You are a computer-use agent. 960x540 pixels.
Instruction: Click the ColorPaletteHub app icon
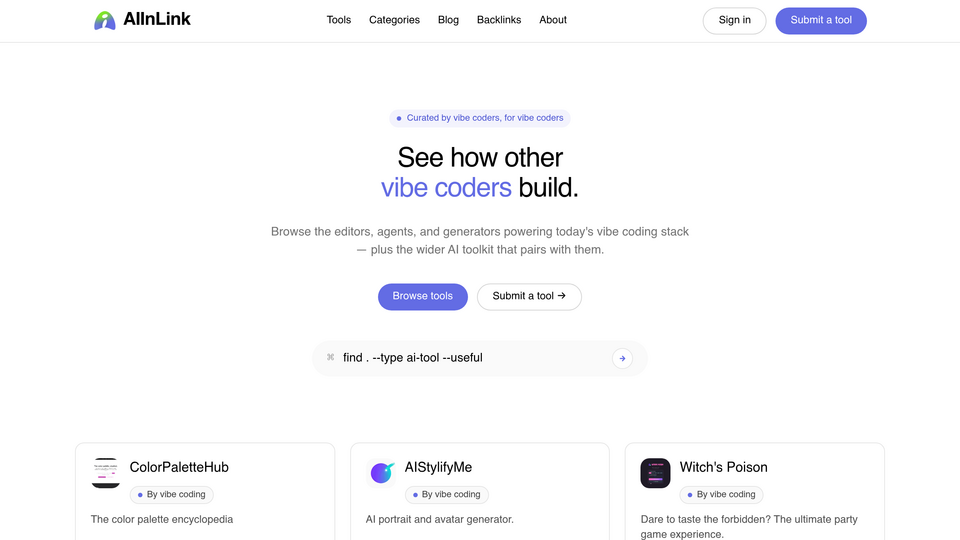click(x=105, y=473)
